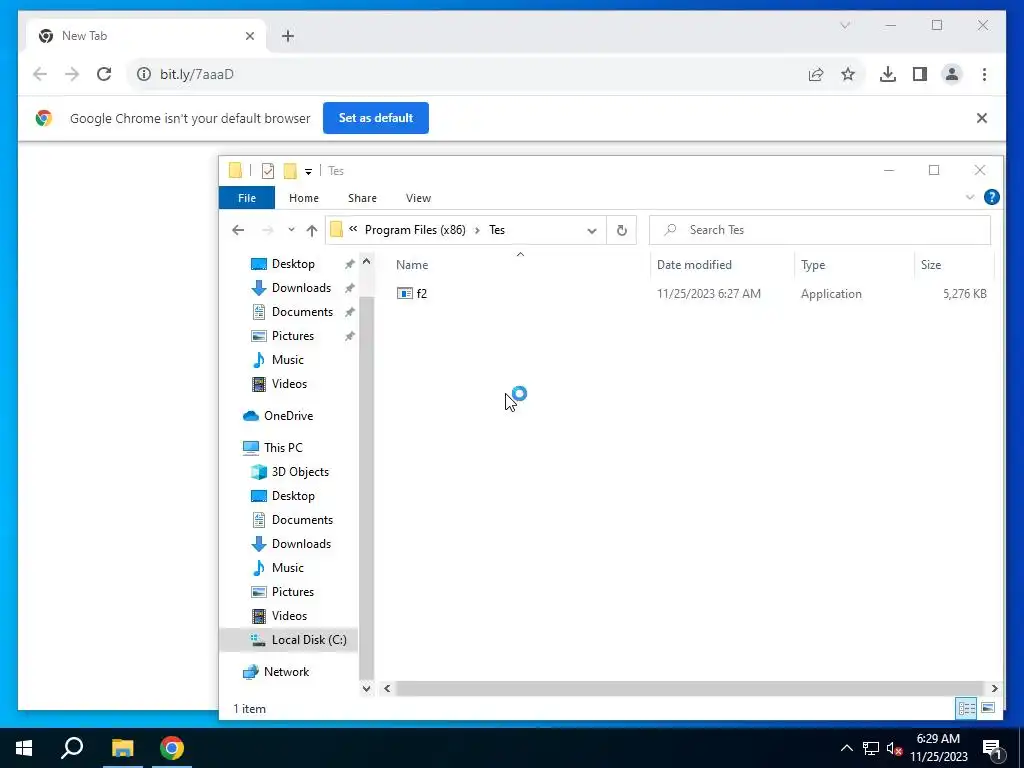Click Program Files (x86) in breadcrumb
The width and height of the screenshot is (1024, 768).
click(415, 230)
